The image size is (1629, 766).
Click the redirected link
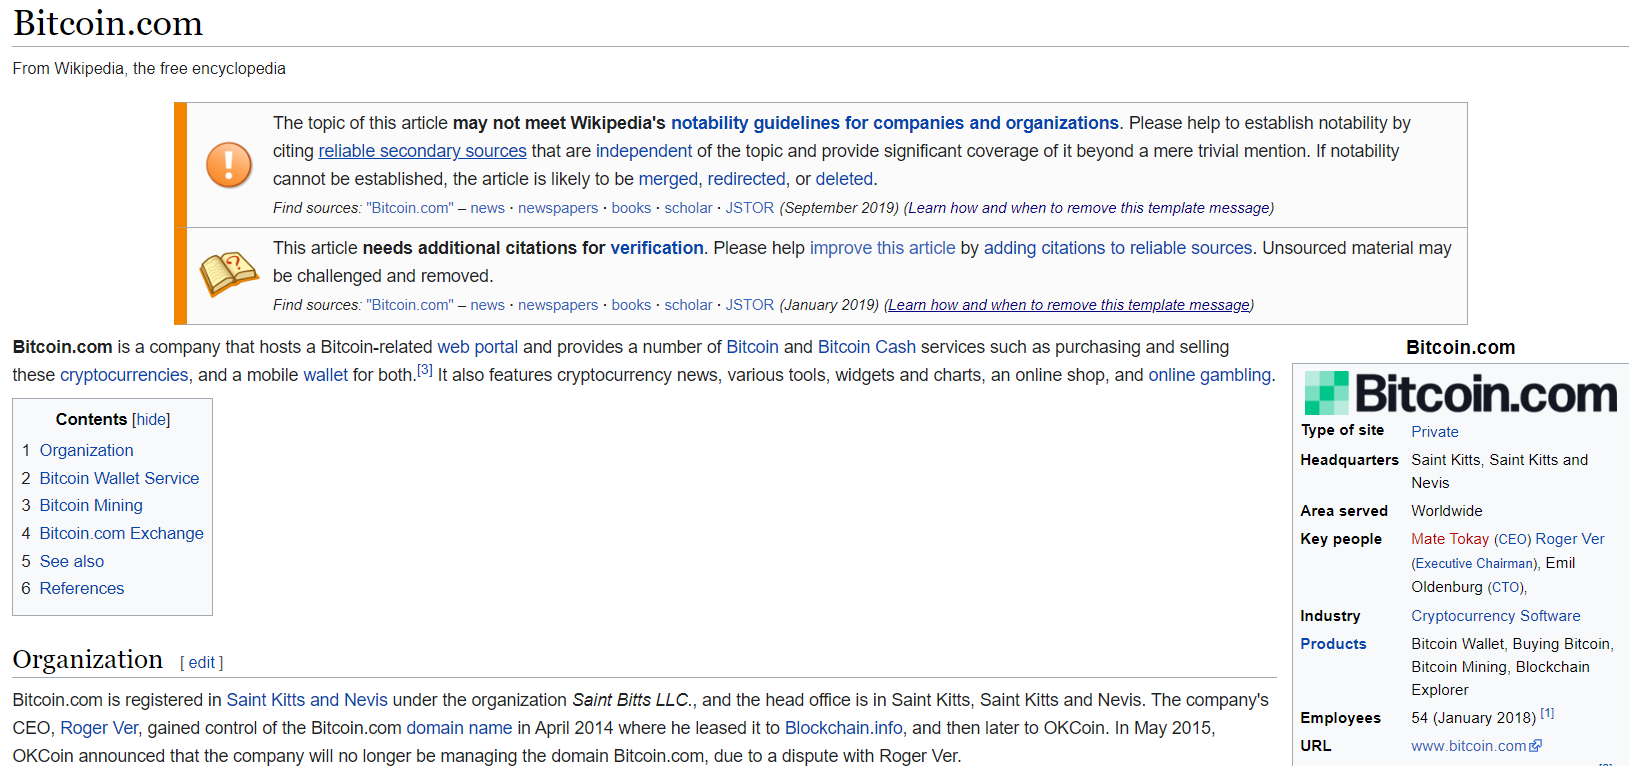[x=746, y=179]
